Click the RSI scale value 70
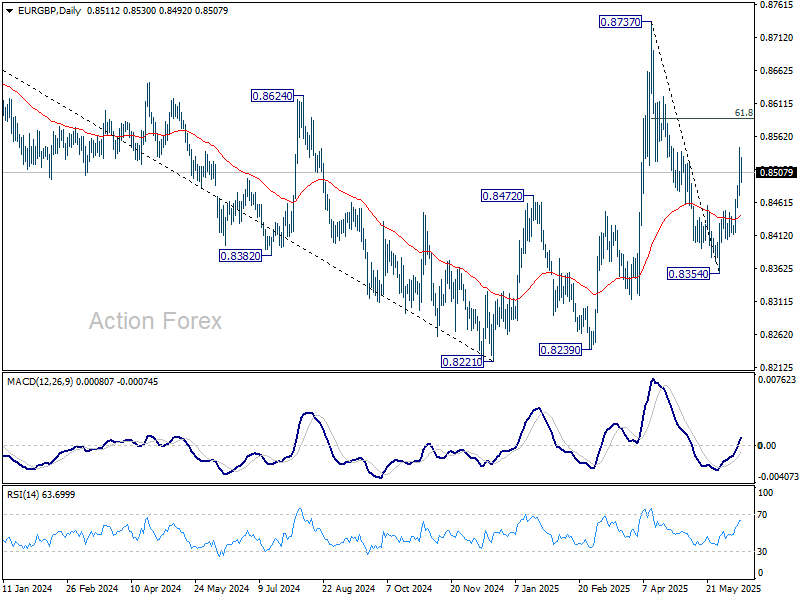This screenshot has width=800, height=600. (x=762, y=515)
